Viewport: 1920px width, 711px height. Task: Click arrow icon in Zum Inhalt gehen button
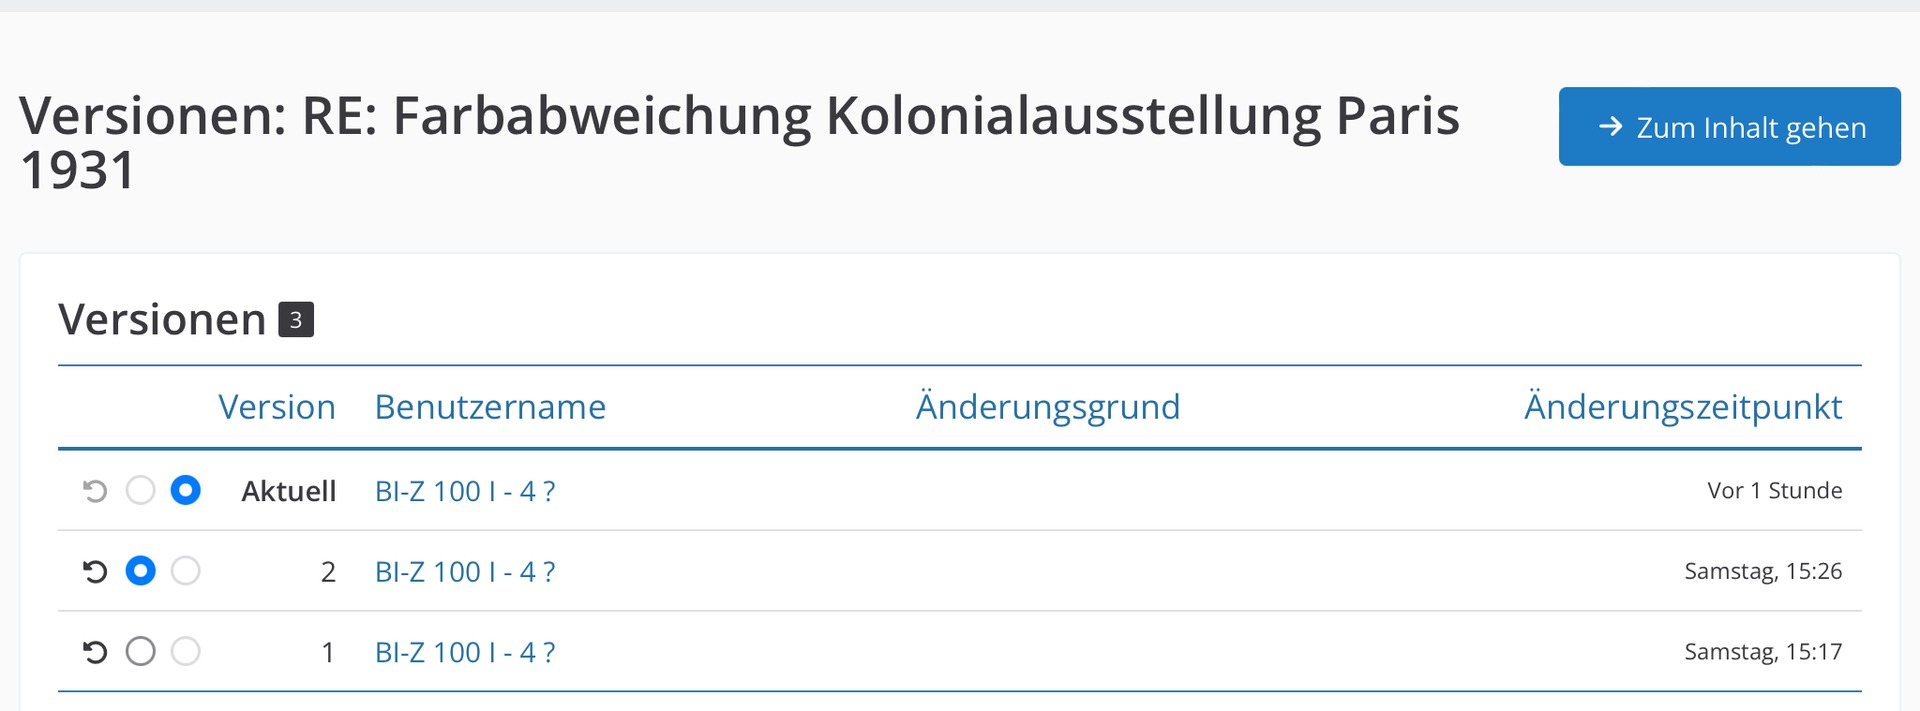point(1610,127)
